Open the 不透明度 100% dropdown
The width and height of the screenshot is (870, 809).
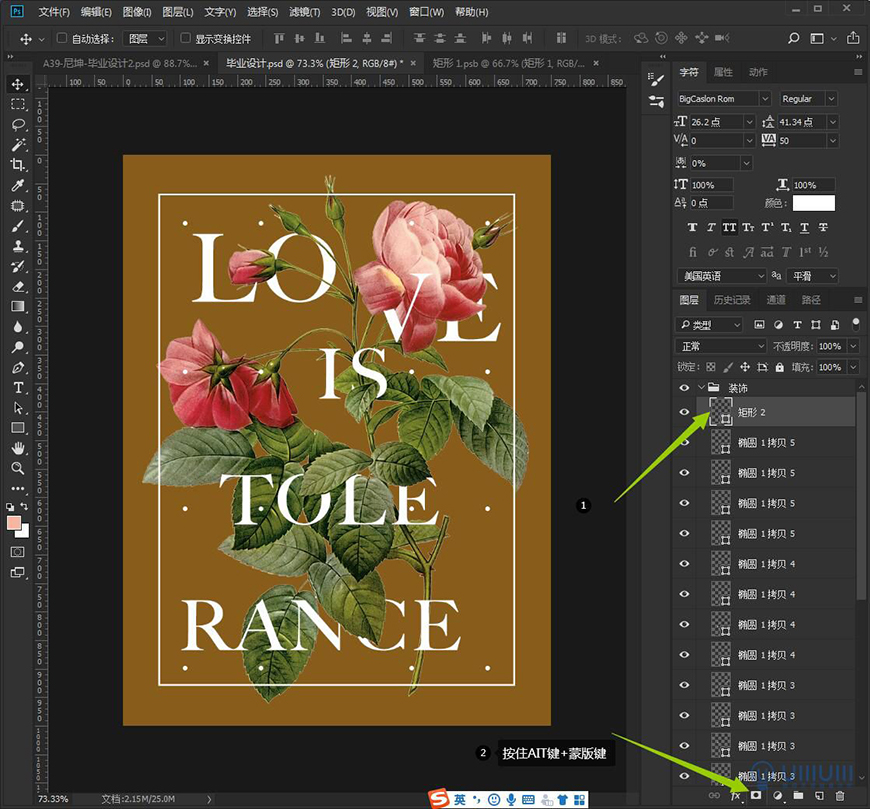point(853,346)
